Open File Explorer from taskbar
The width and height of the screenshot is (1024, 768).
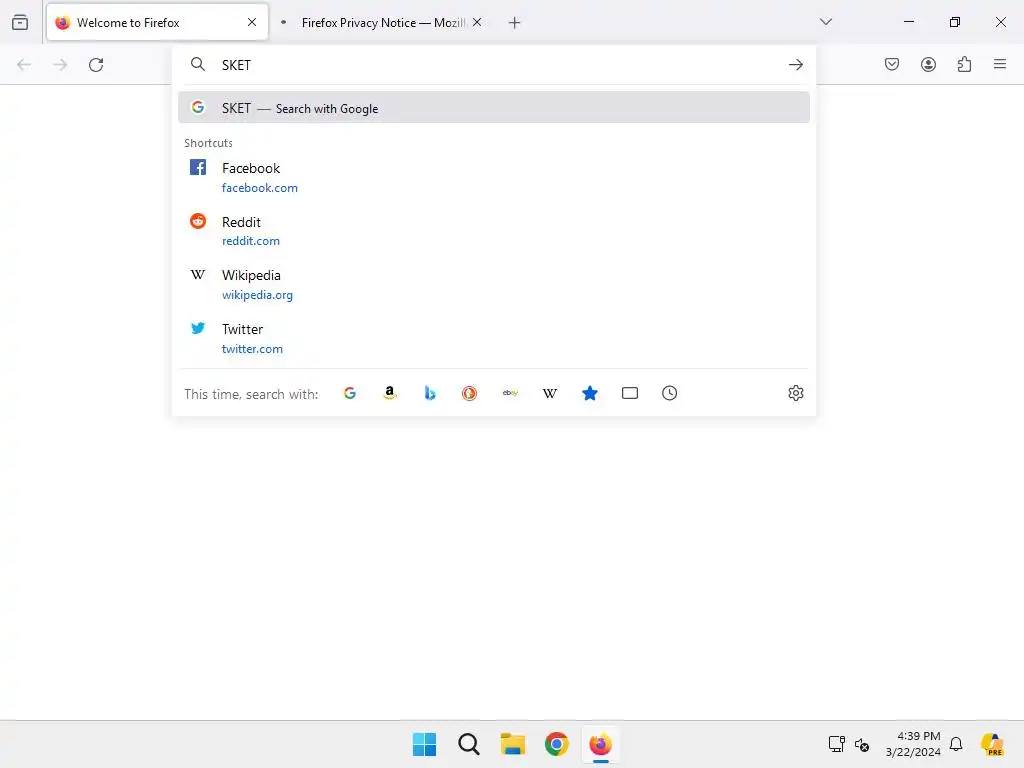(x=513, y=744)
